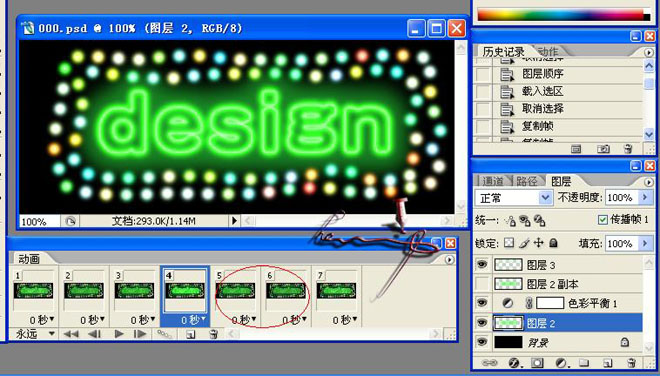Viewport: 660px width, 376px height.
Task: Delete layer with trash icon
Action: pos(631,363)
